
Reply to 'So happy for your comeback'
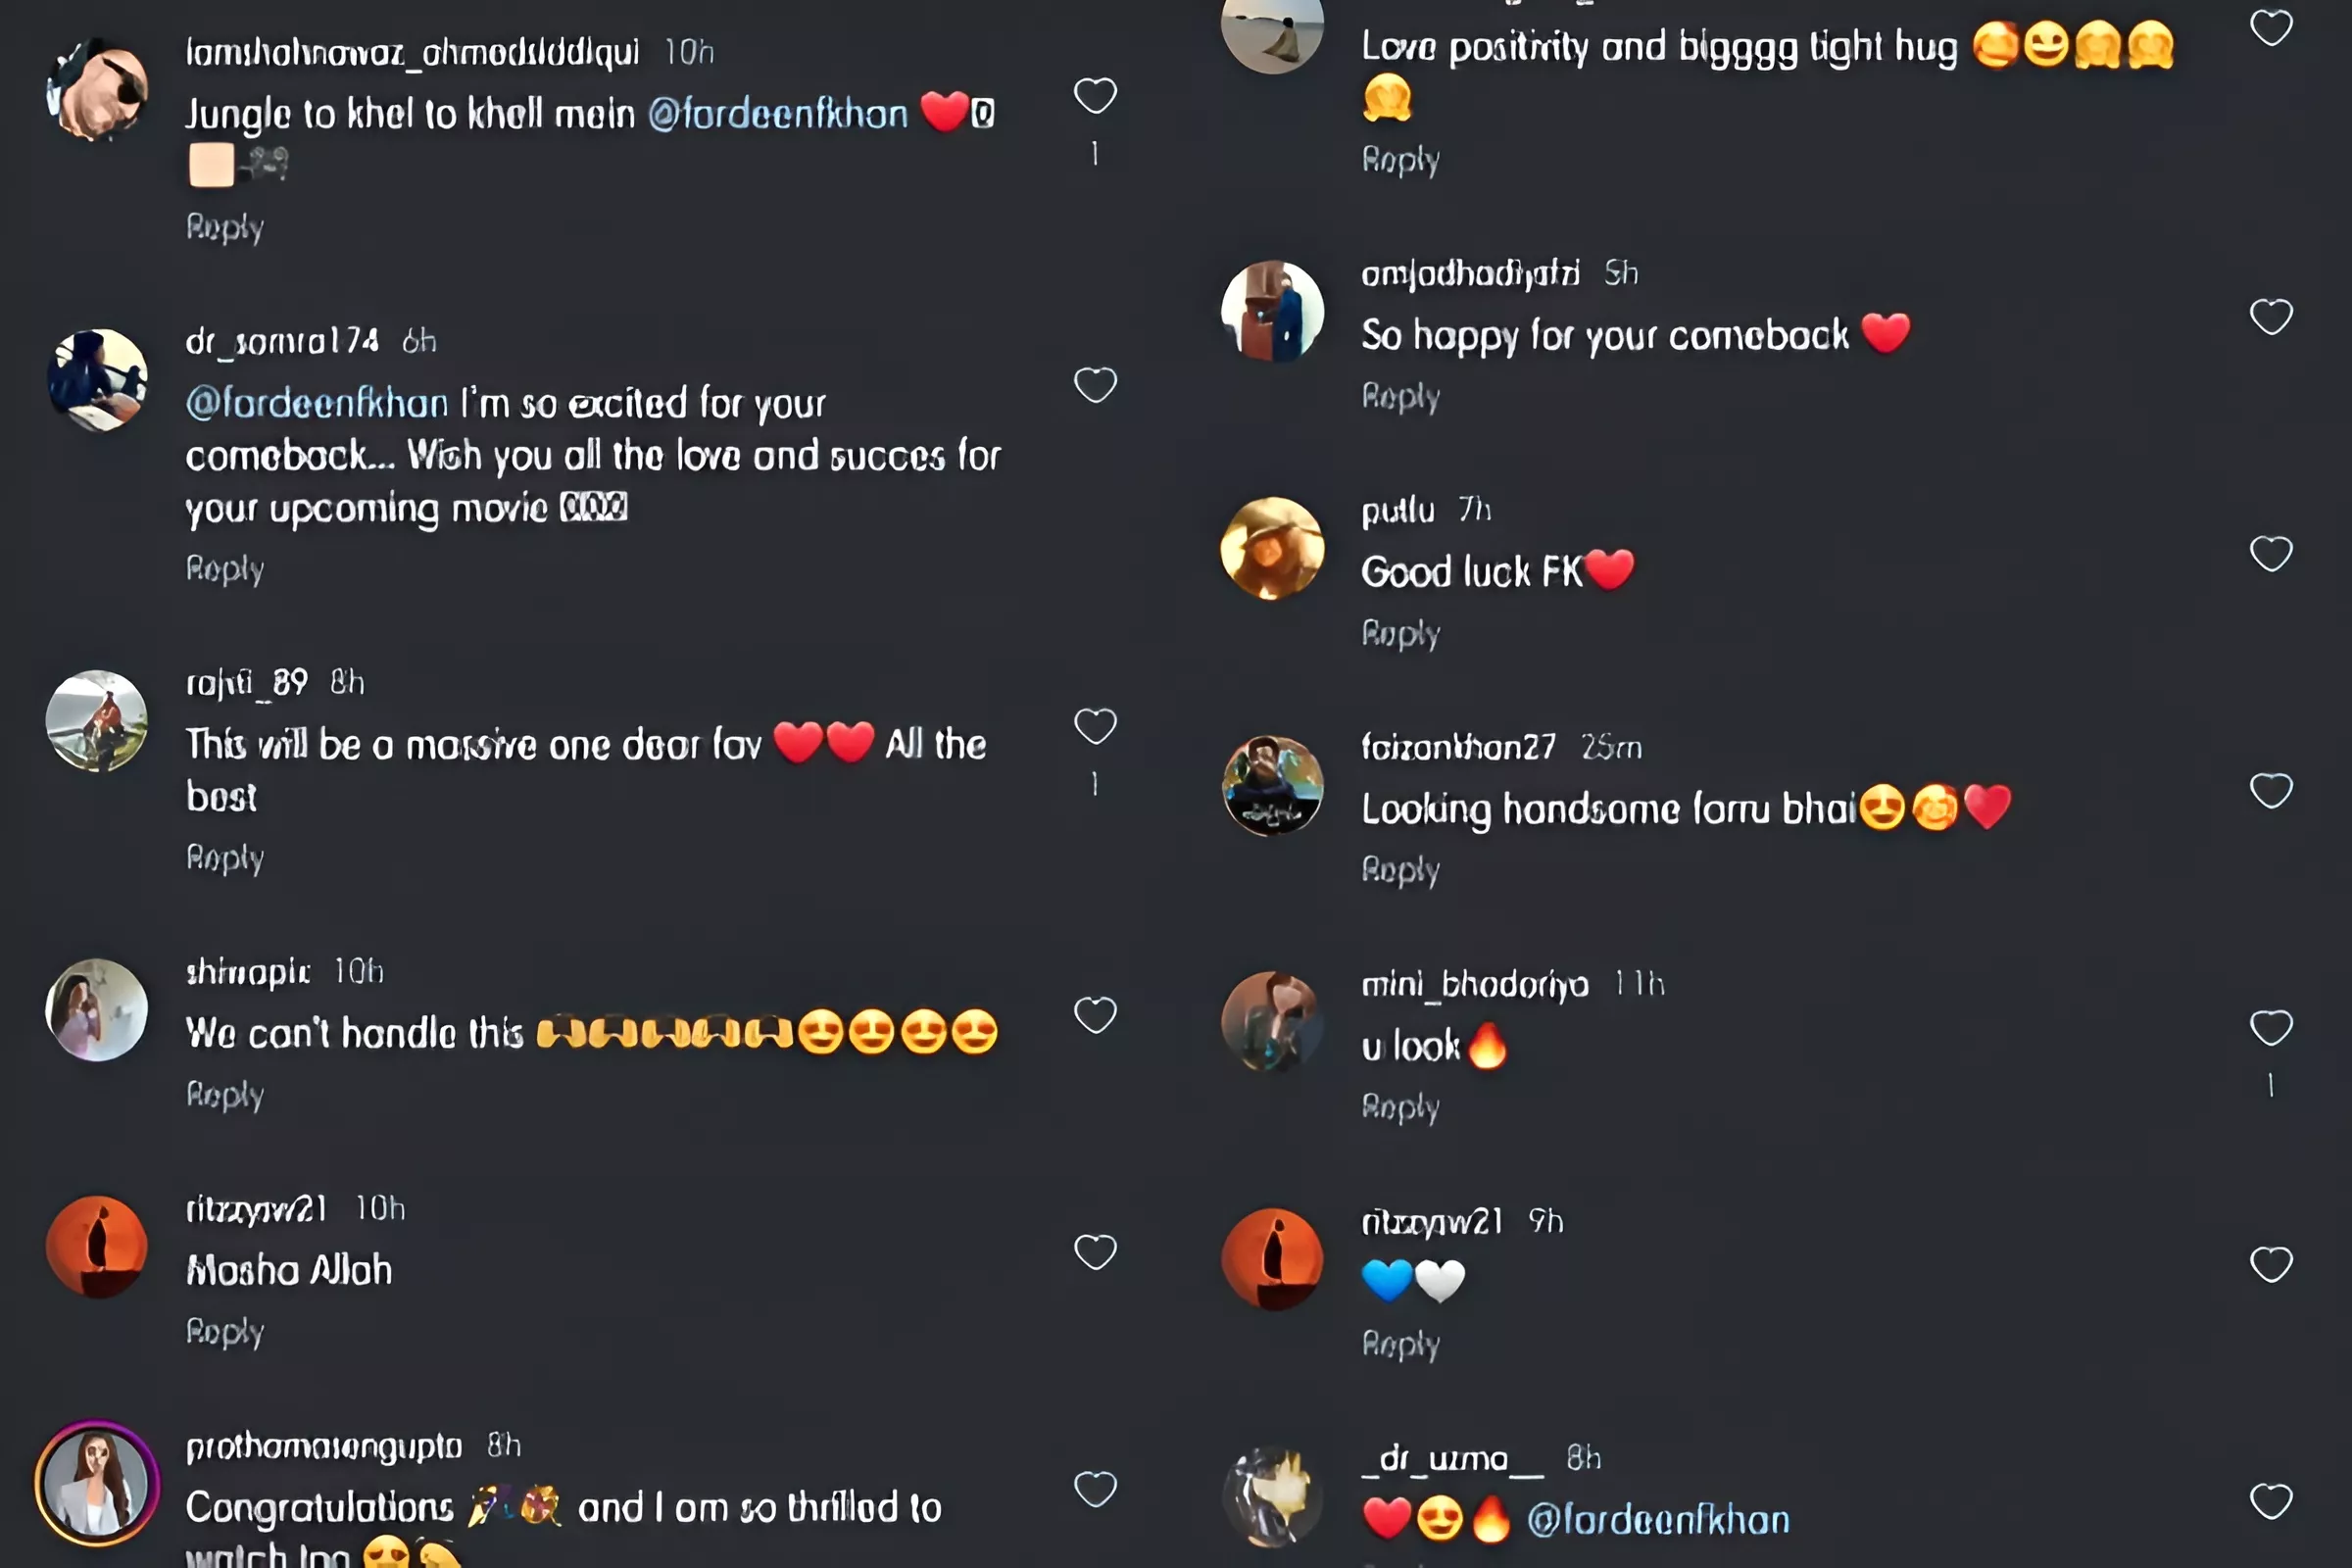pos(1400,397)
